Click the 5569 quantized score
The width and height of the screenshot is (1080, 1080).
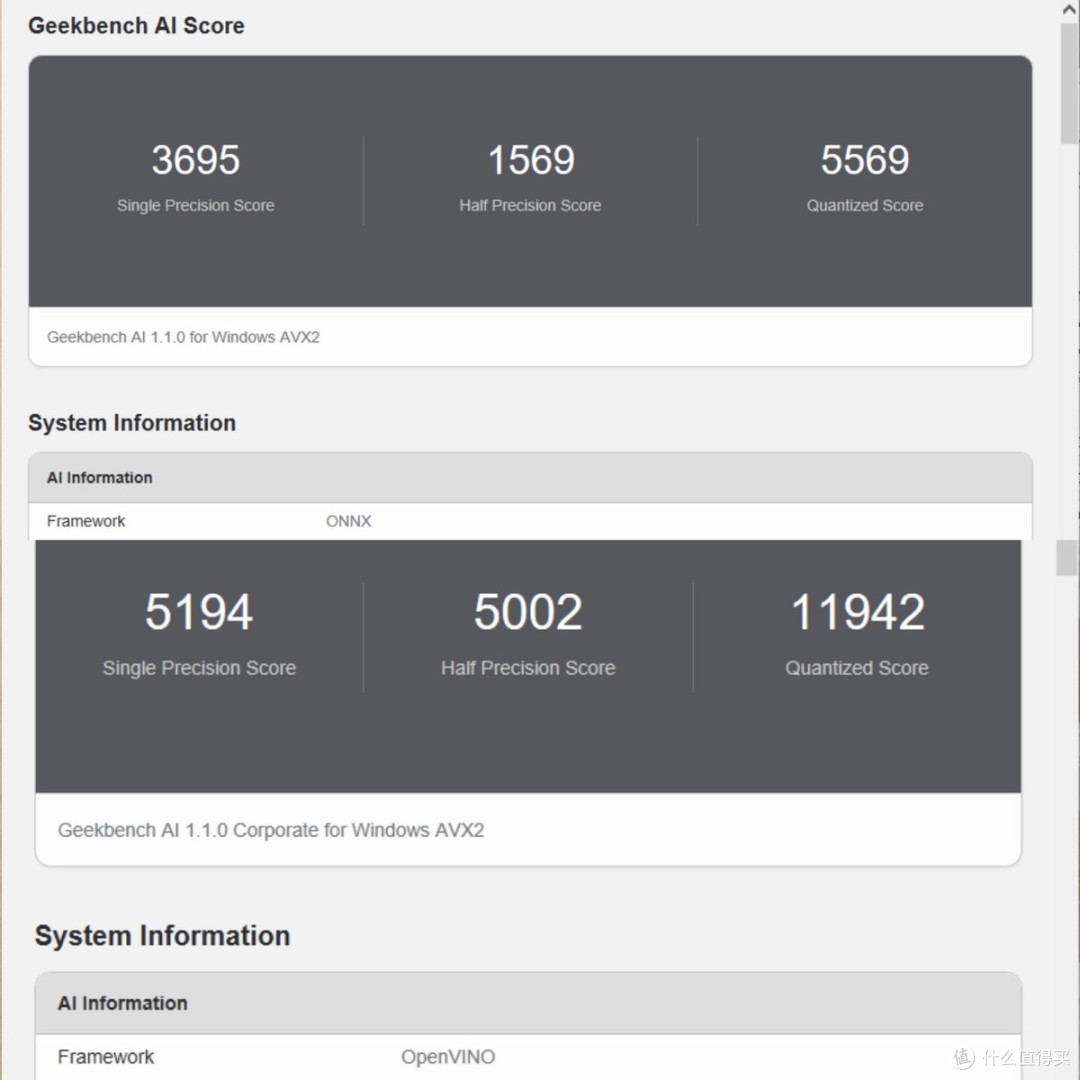[865, 160]
